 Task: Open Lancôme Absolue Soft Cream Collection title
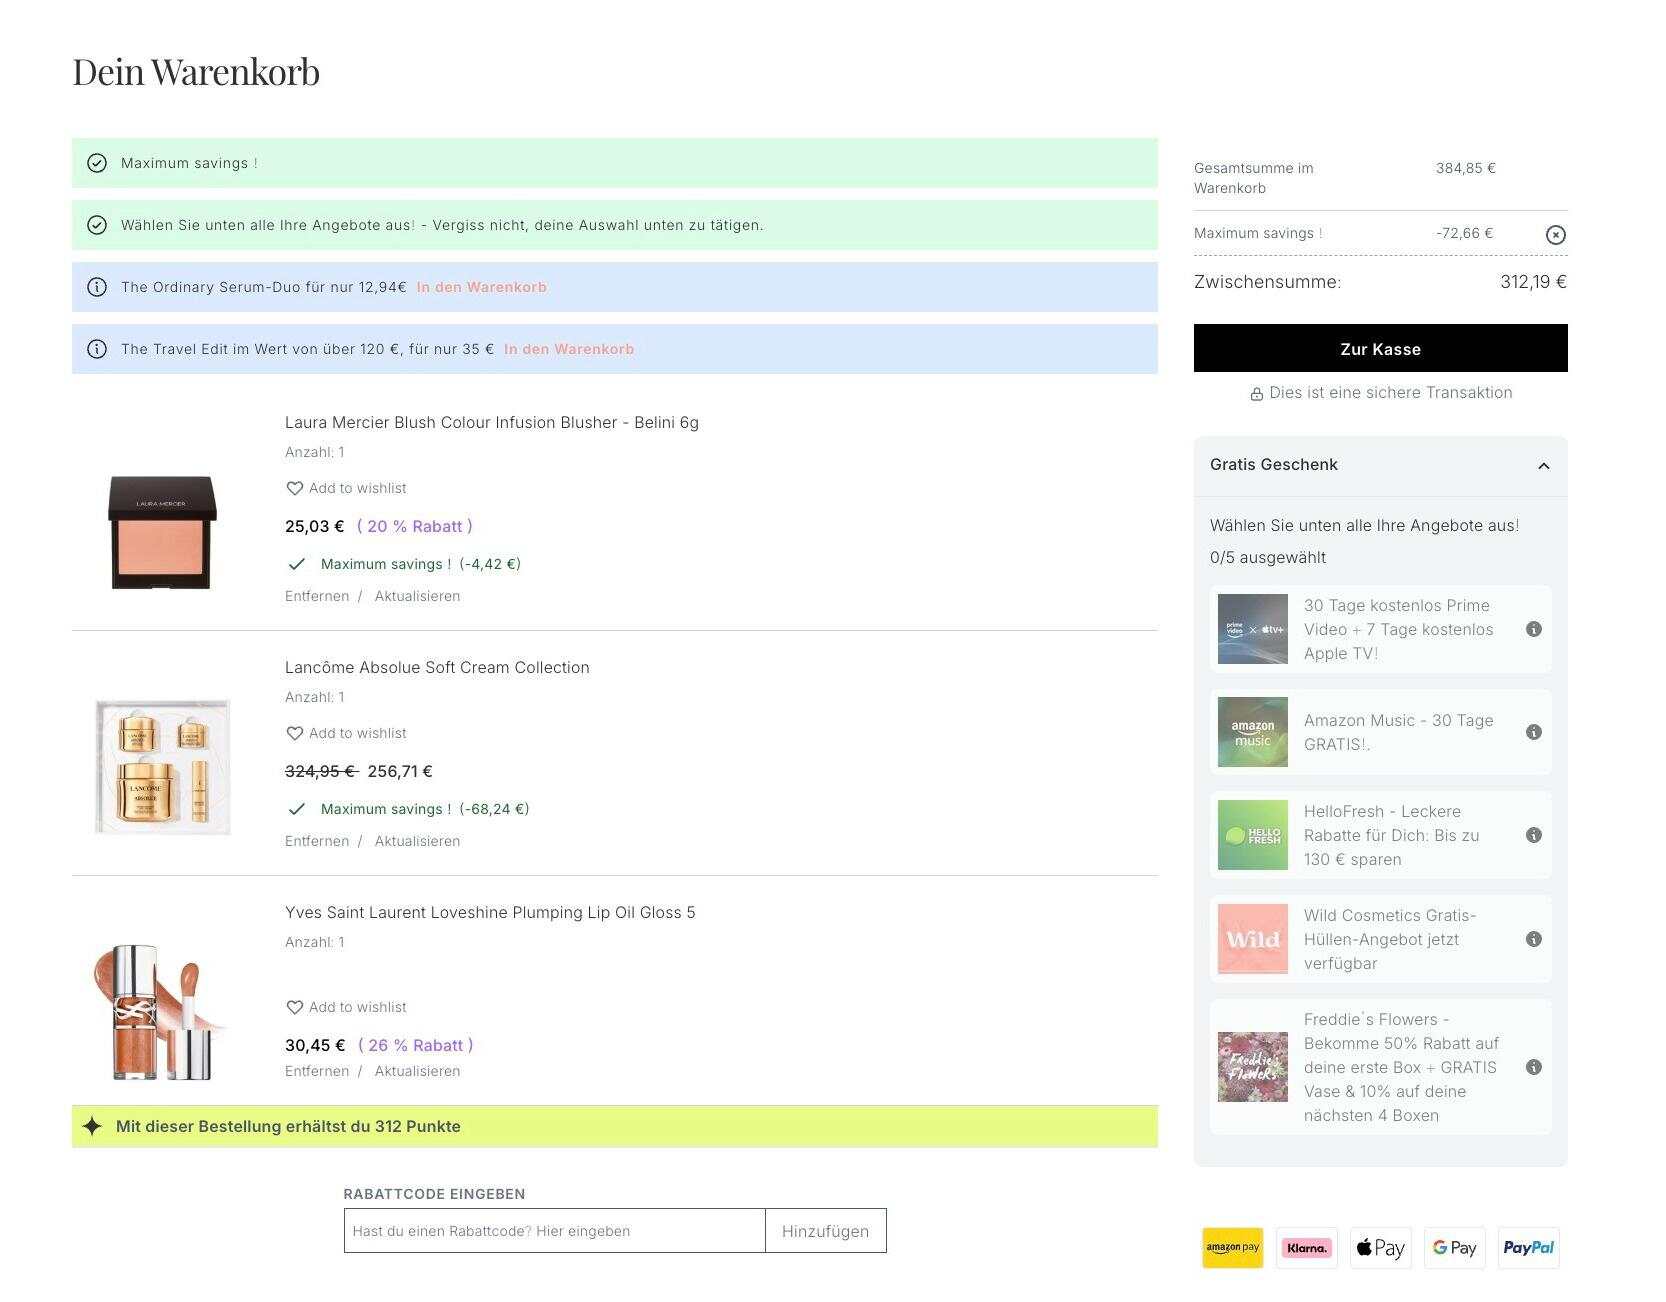[437, 667]
